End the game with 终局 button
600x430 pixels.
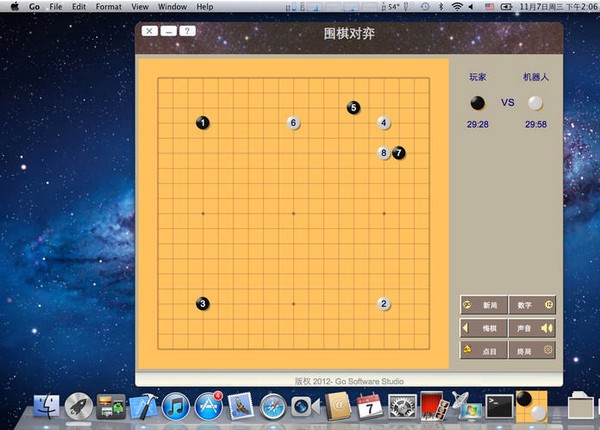point(532,350)
